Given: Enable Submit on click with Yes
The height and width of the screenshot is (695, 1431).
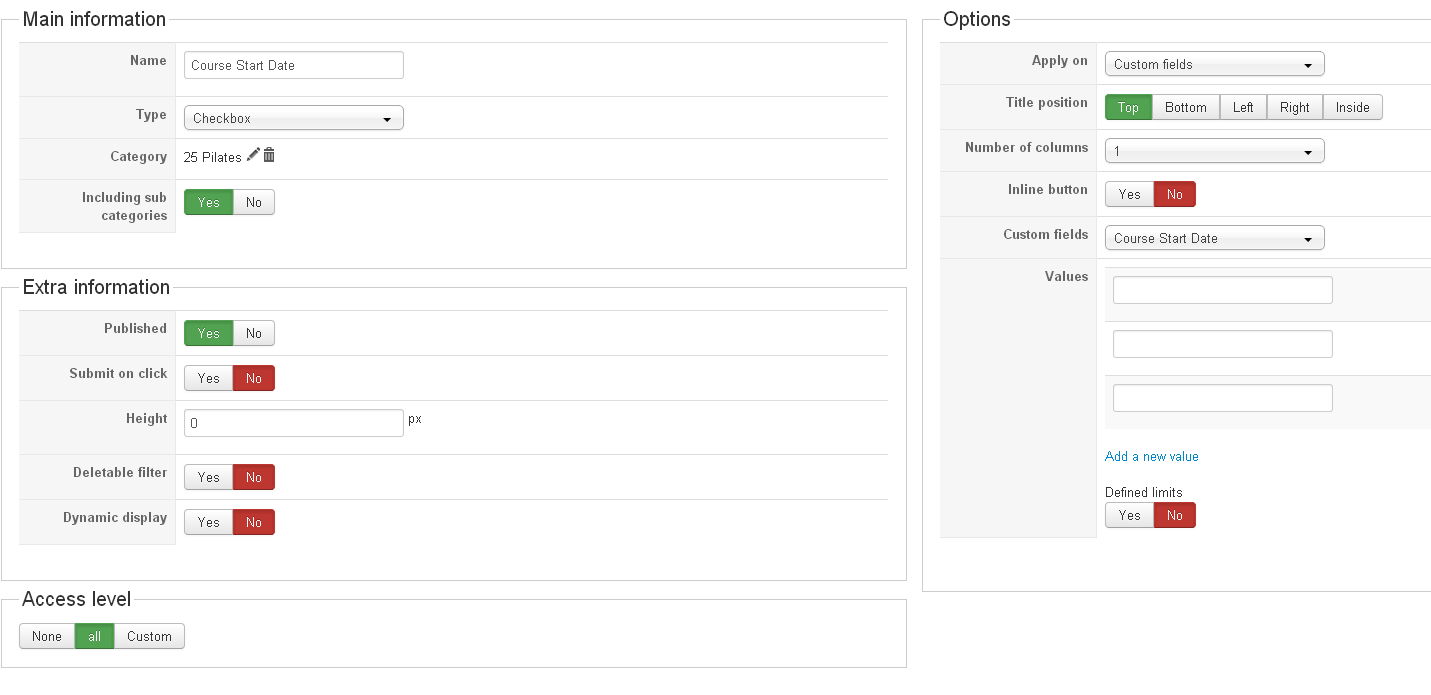Looking at the screenshot, I should 208,378.
